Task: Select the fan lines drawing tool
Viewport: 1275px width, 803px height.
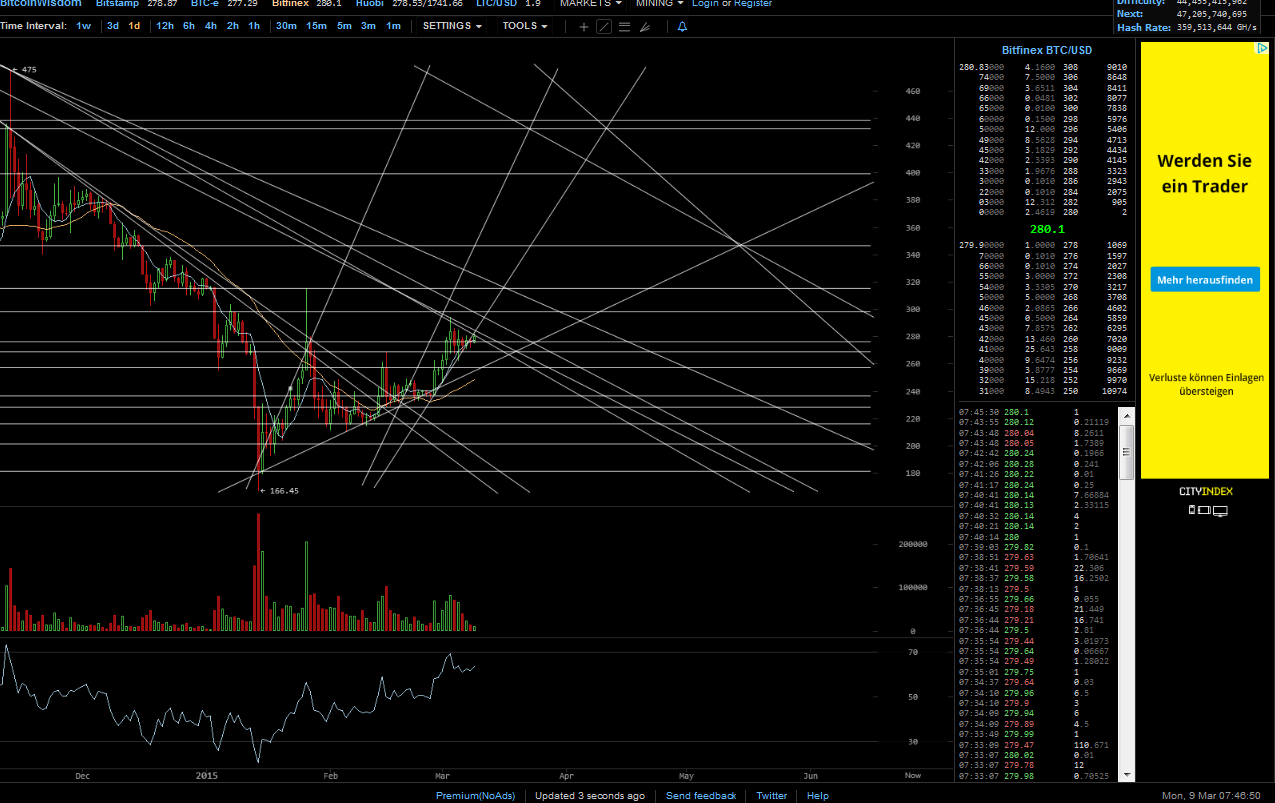Action: (644, 26)
